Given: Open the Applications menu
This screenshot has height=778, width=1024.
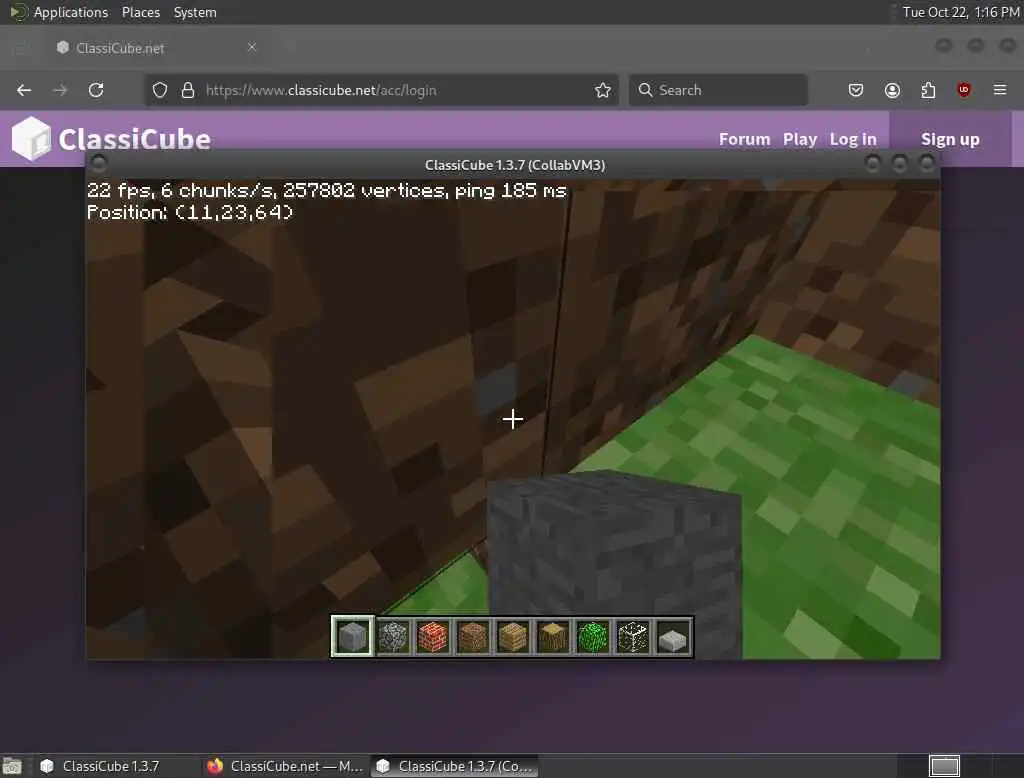Looking at the screenshot, I should [x=59, y=12].
